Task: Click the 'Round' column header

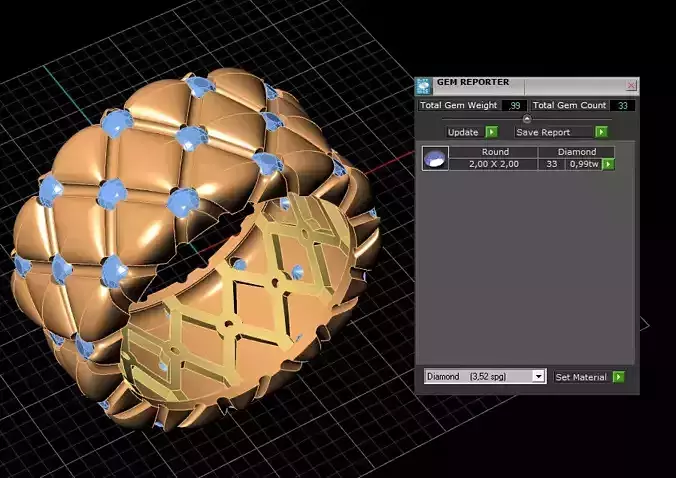Action: tap(495, 152)
